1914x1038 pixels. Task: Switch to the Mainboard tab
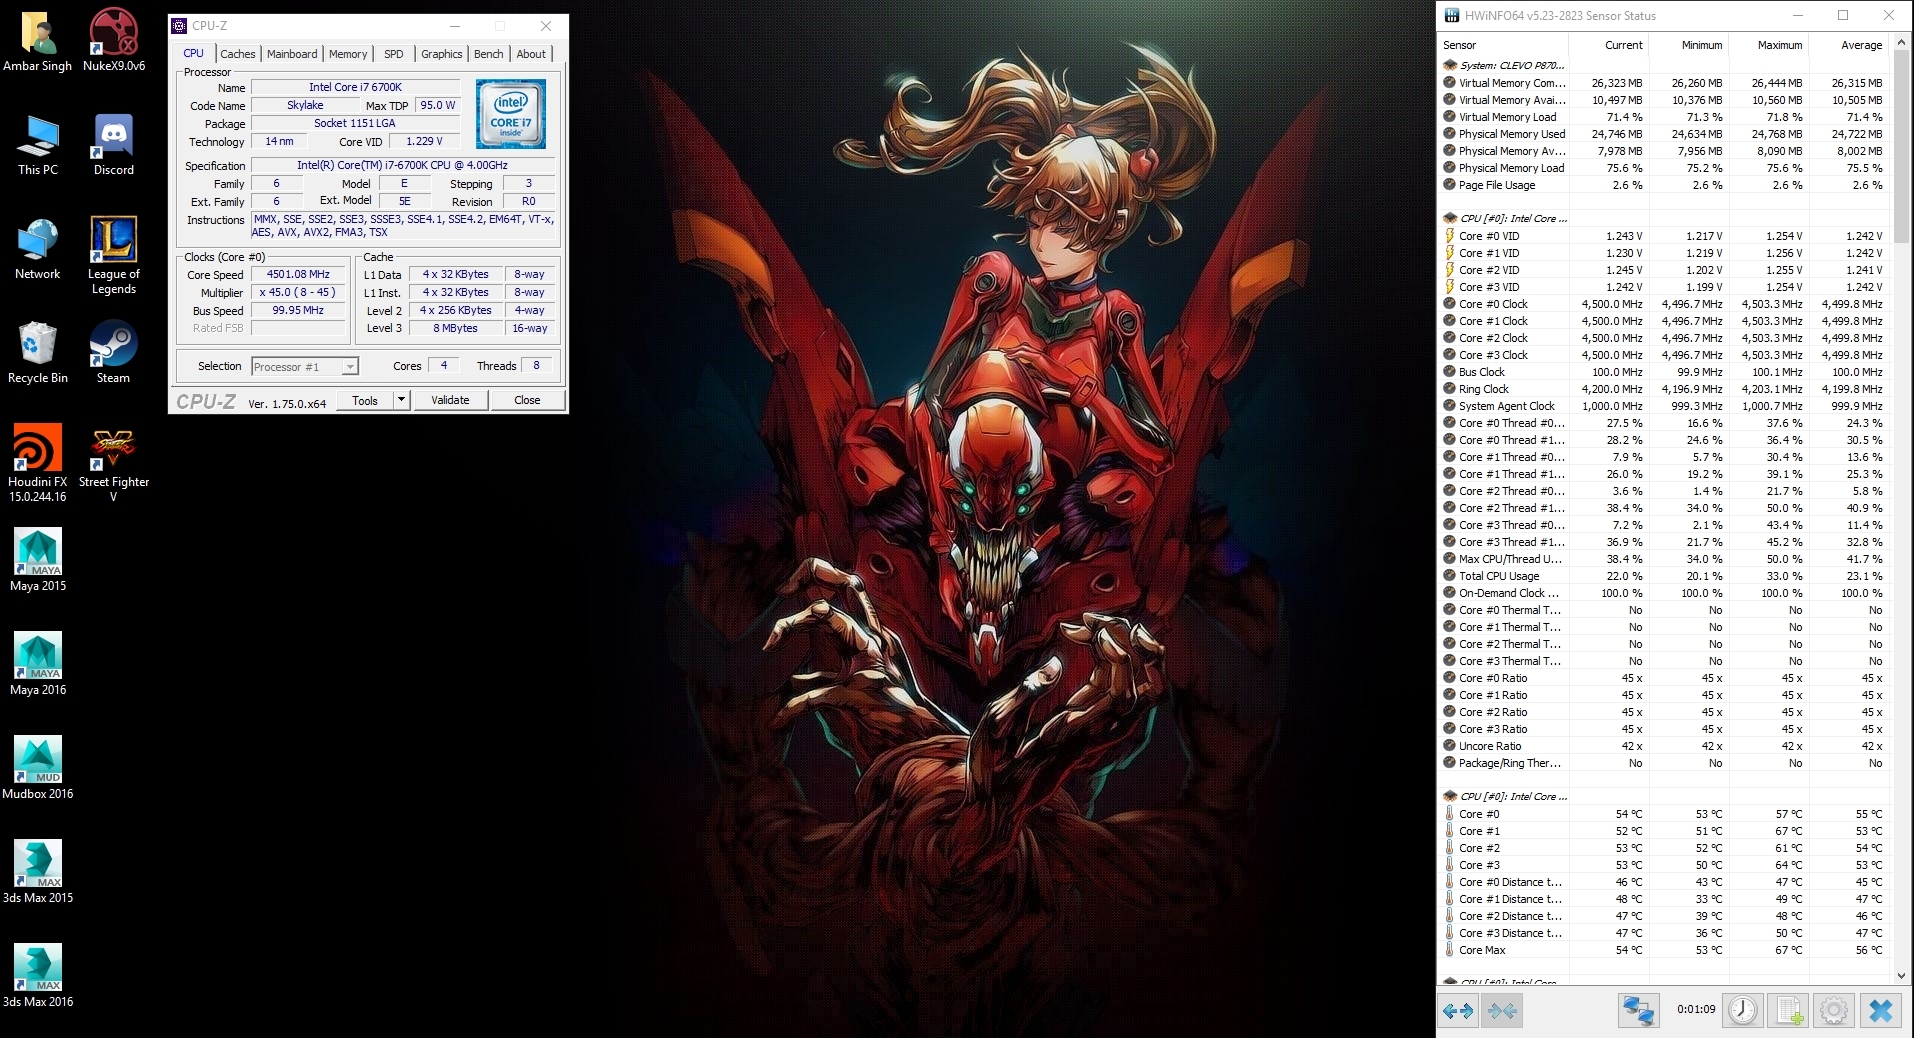click(292, 54)
